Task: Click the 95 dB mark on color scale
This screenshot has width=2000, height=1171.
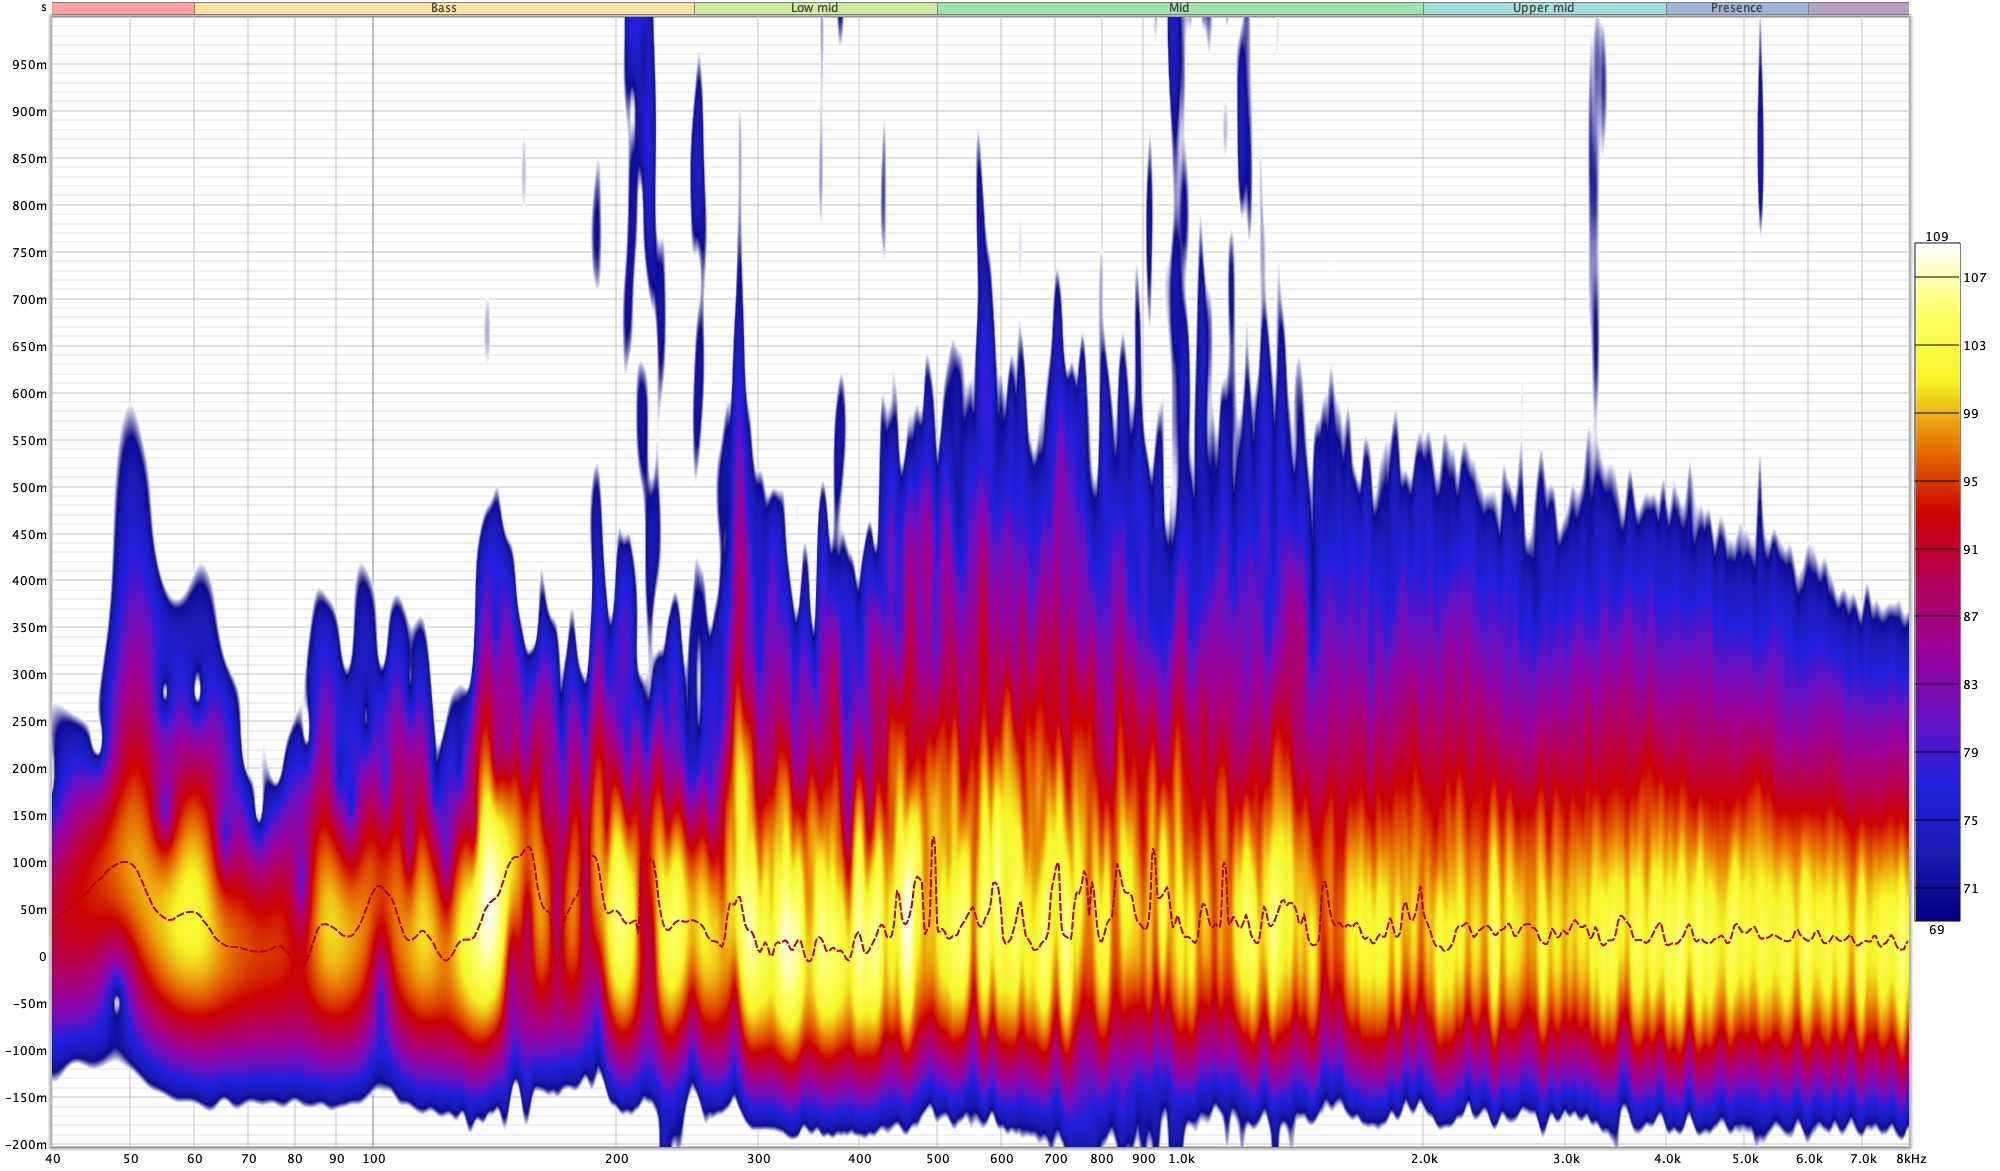Action: (x=1970, y=482)
